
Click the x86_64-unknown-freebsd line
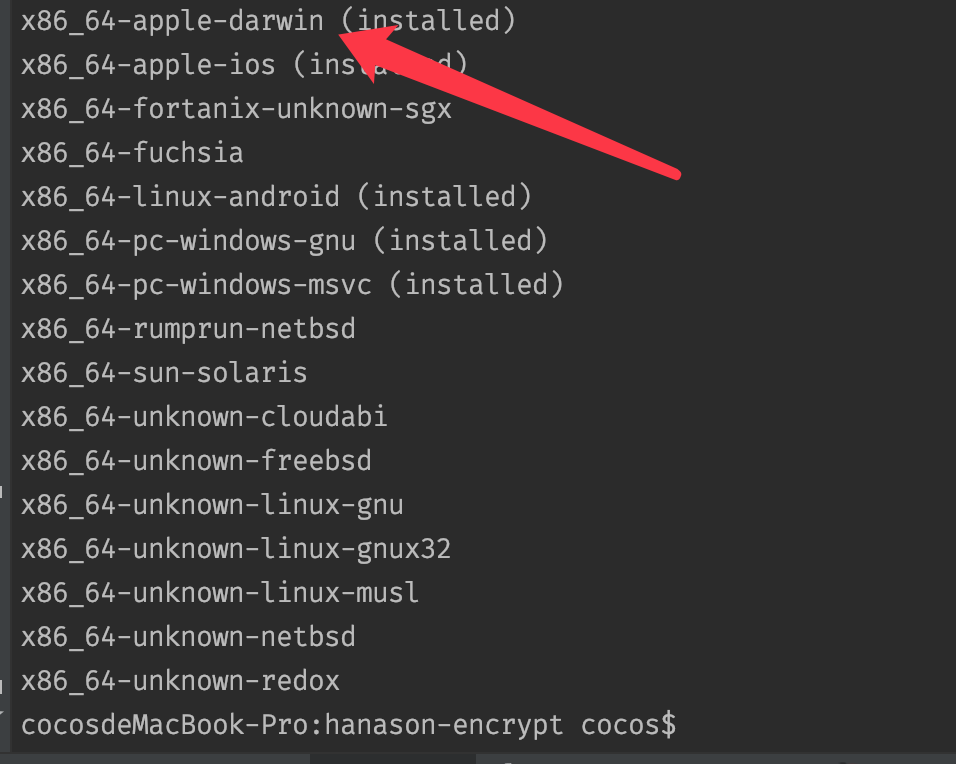click(x=196, y=461)
